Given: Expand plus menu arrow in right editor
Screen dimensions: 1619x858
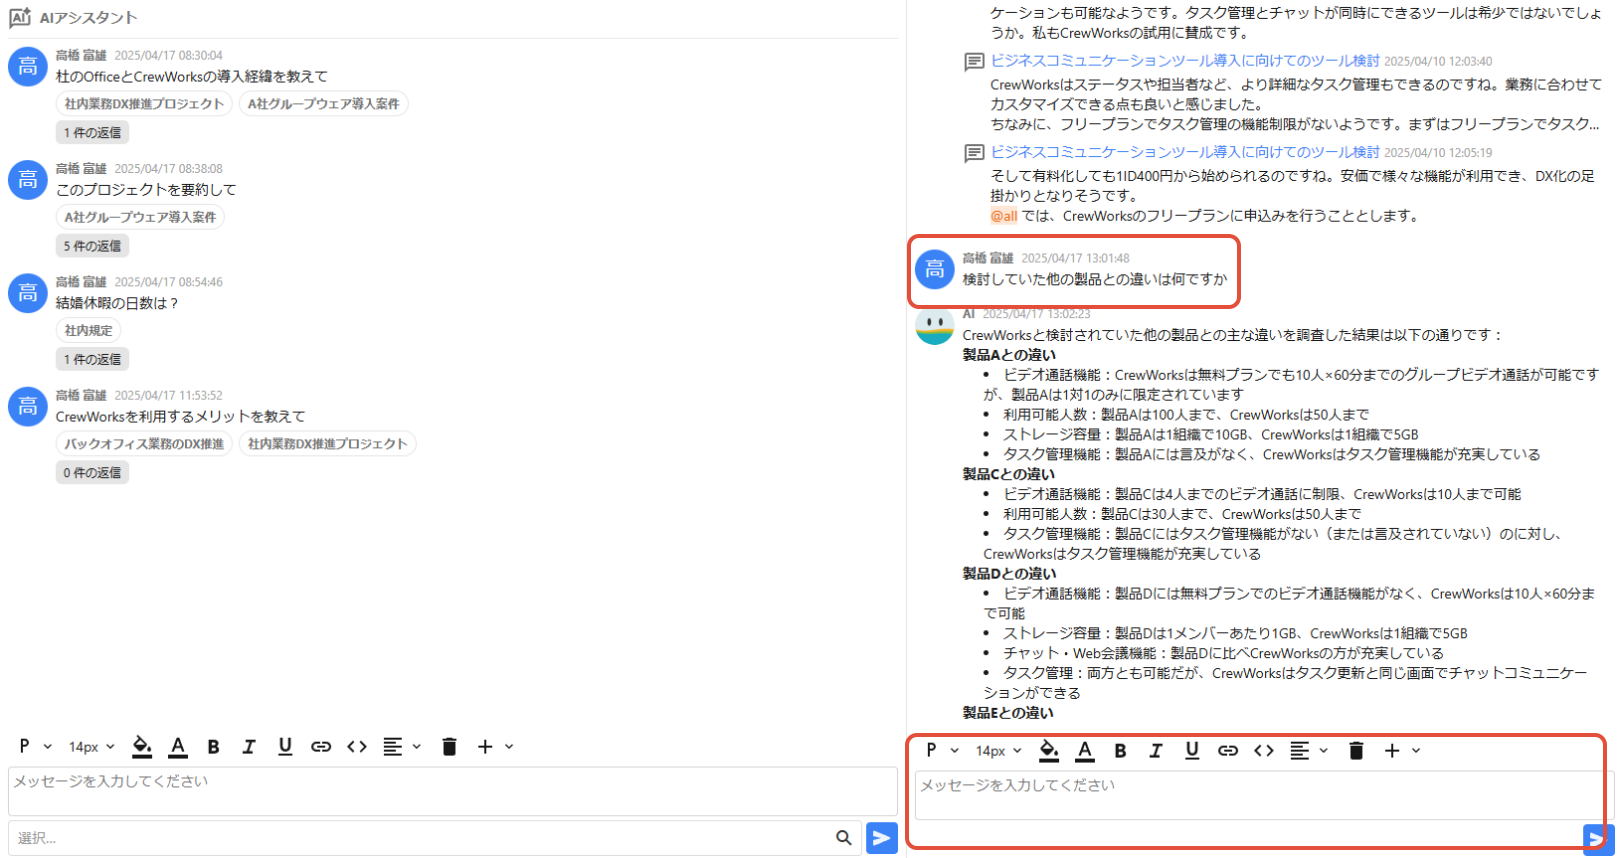Looking at the screenshot, I should [x=1416, y=751].
